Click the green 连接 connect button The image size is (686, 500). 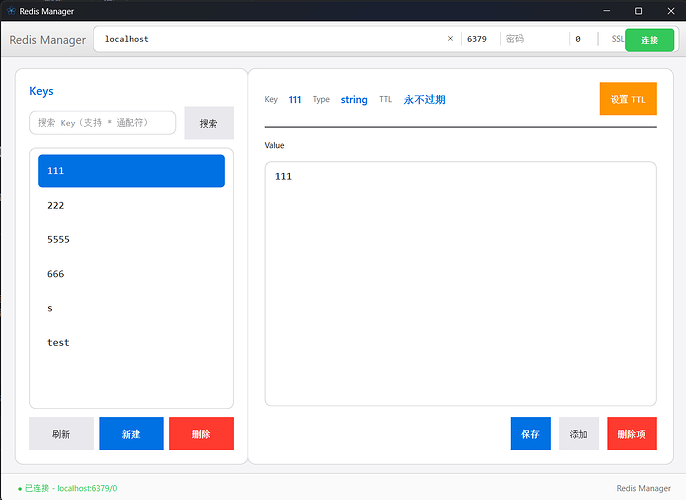tap(649, 40)
